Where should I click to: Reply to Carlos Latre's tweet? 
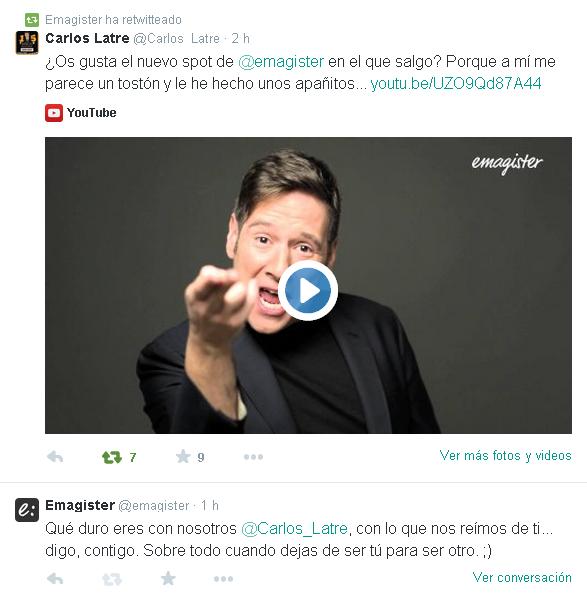pos(55,456)
